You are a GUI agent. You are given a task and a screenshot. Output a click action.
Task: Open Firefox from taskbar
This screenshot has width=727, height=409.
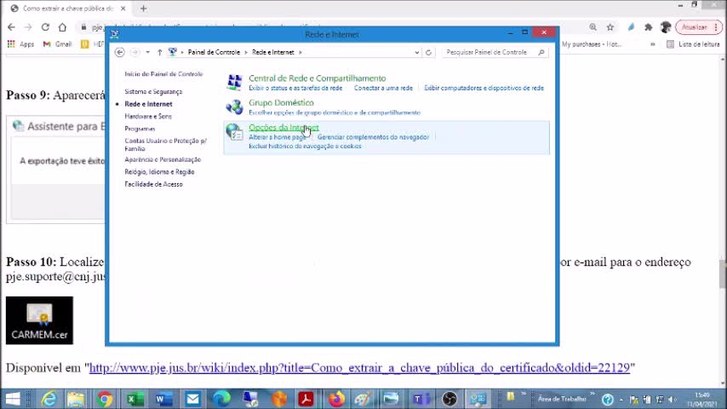pos(336,399)
